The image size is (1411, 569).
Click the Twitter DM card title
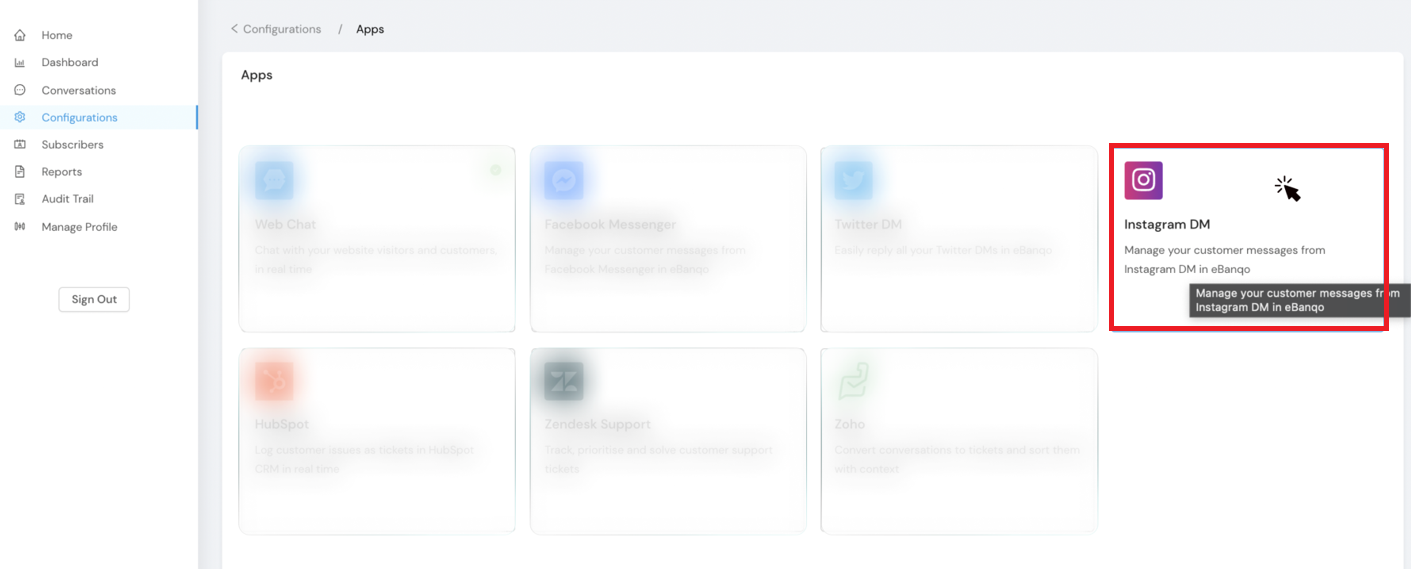[868, 224]
